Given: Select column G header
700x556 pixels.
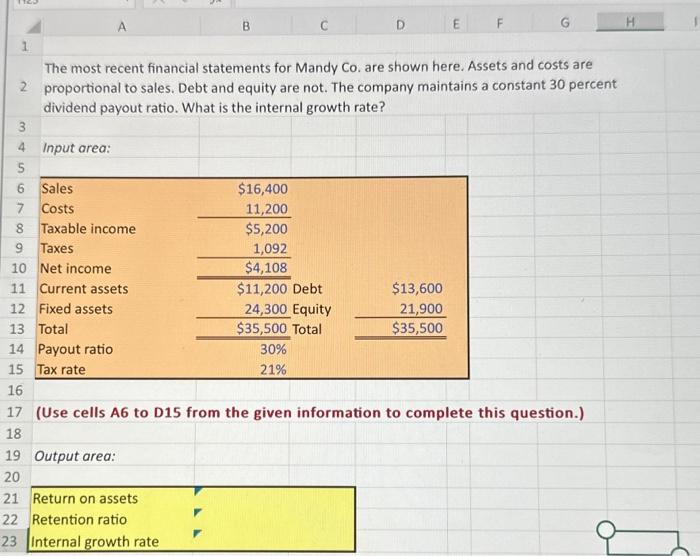Looking at the screenshot, I should point(565,22).
